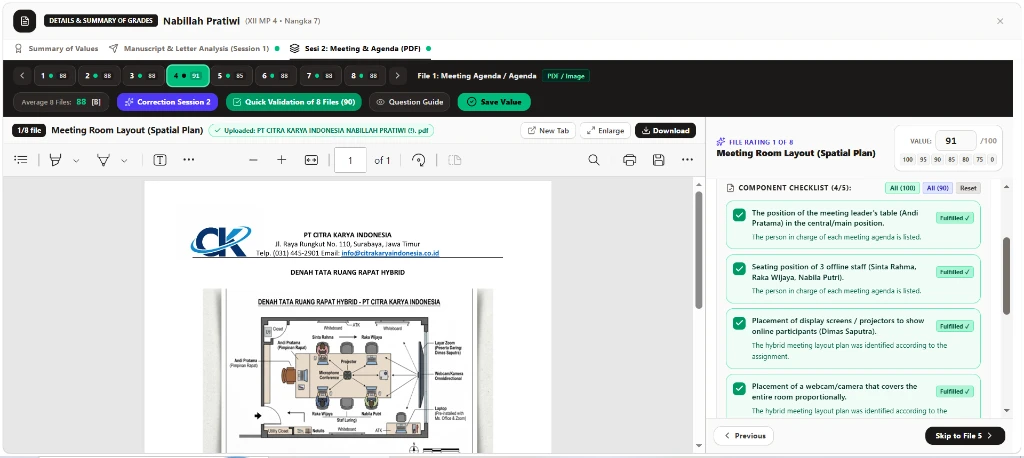Enlarge the document preview

(605, 131)
